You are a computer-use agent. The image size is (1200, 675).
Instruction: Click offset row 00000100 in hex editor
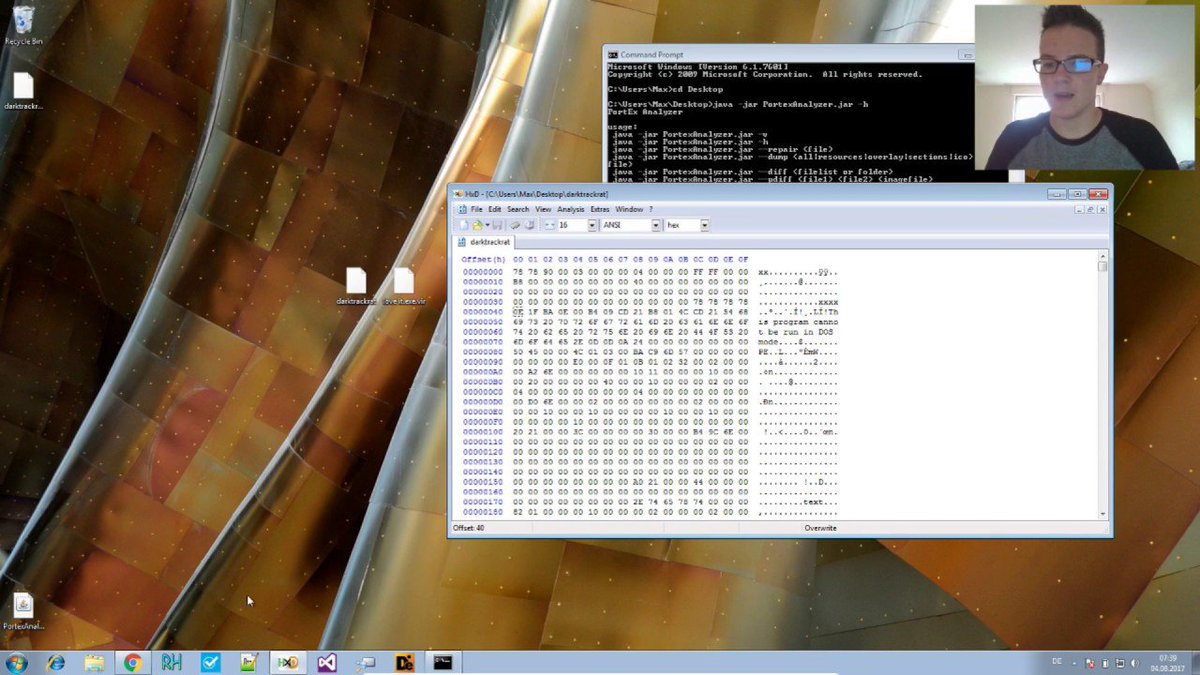[x=483, y=432]
